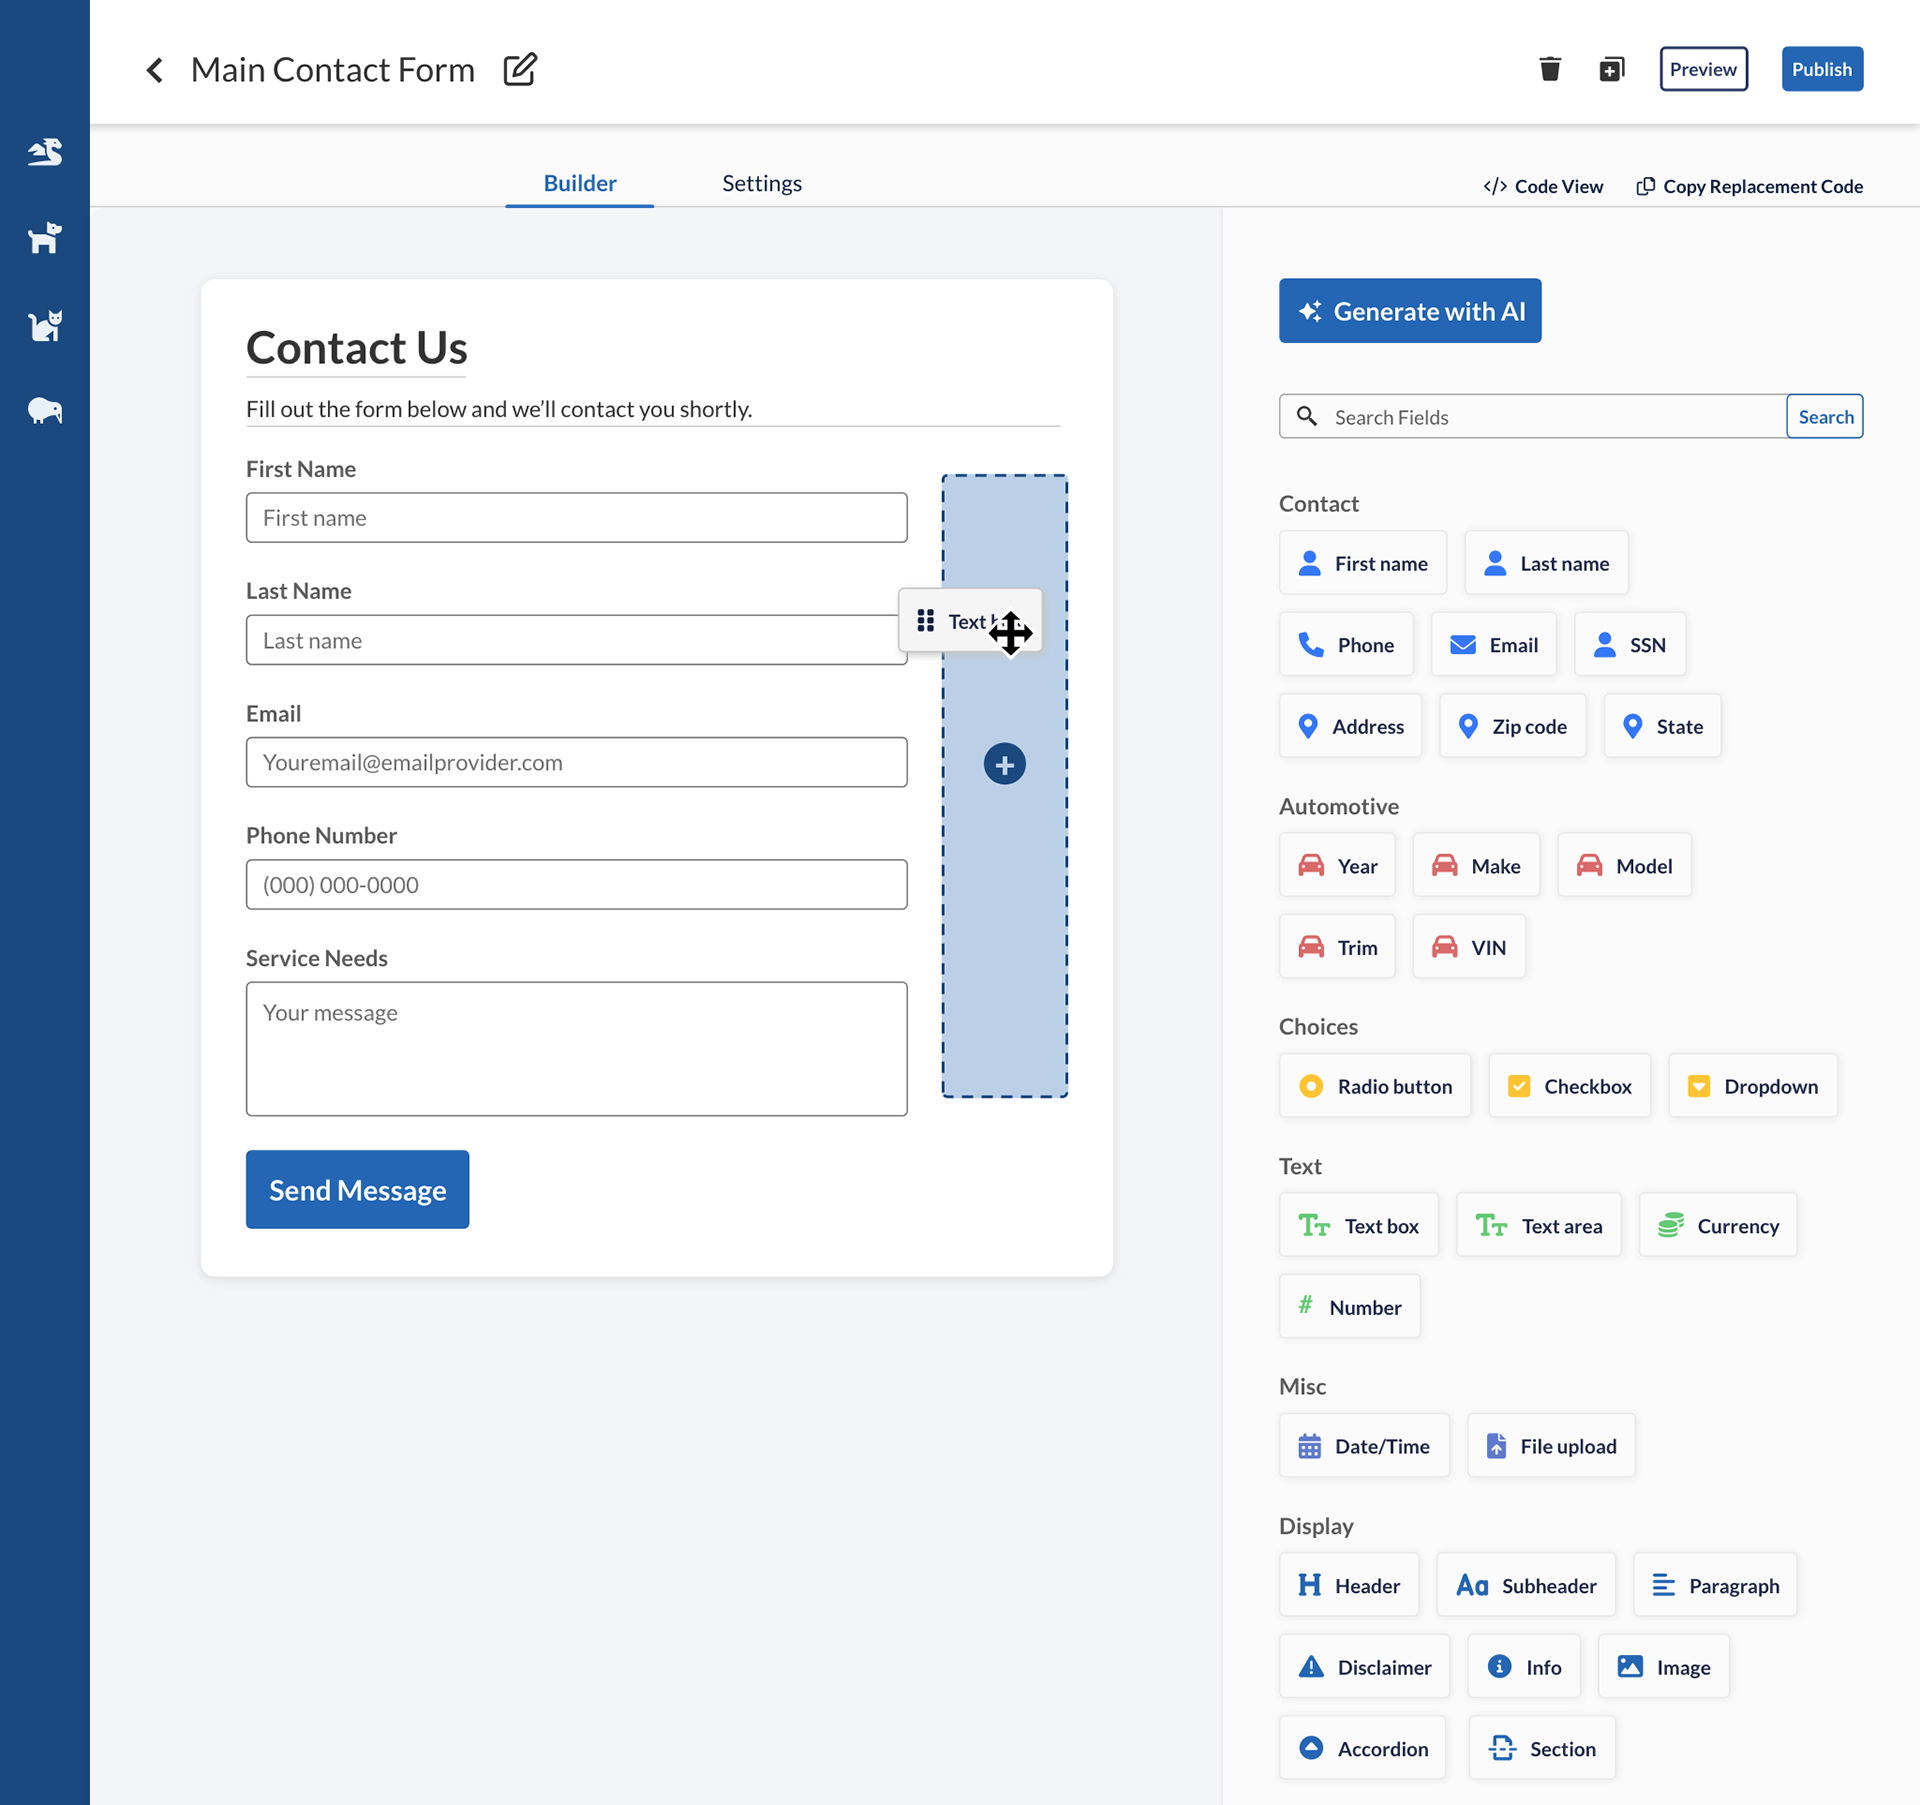Add an Accordion display element
The height and width of the screenshot is (1805, 1920).
1362,1748
